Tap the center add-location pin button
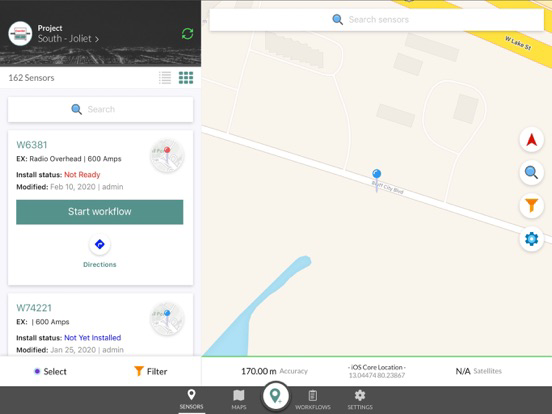 coord(276,396)
